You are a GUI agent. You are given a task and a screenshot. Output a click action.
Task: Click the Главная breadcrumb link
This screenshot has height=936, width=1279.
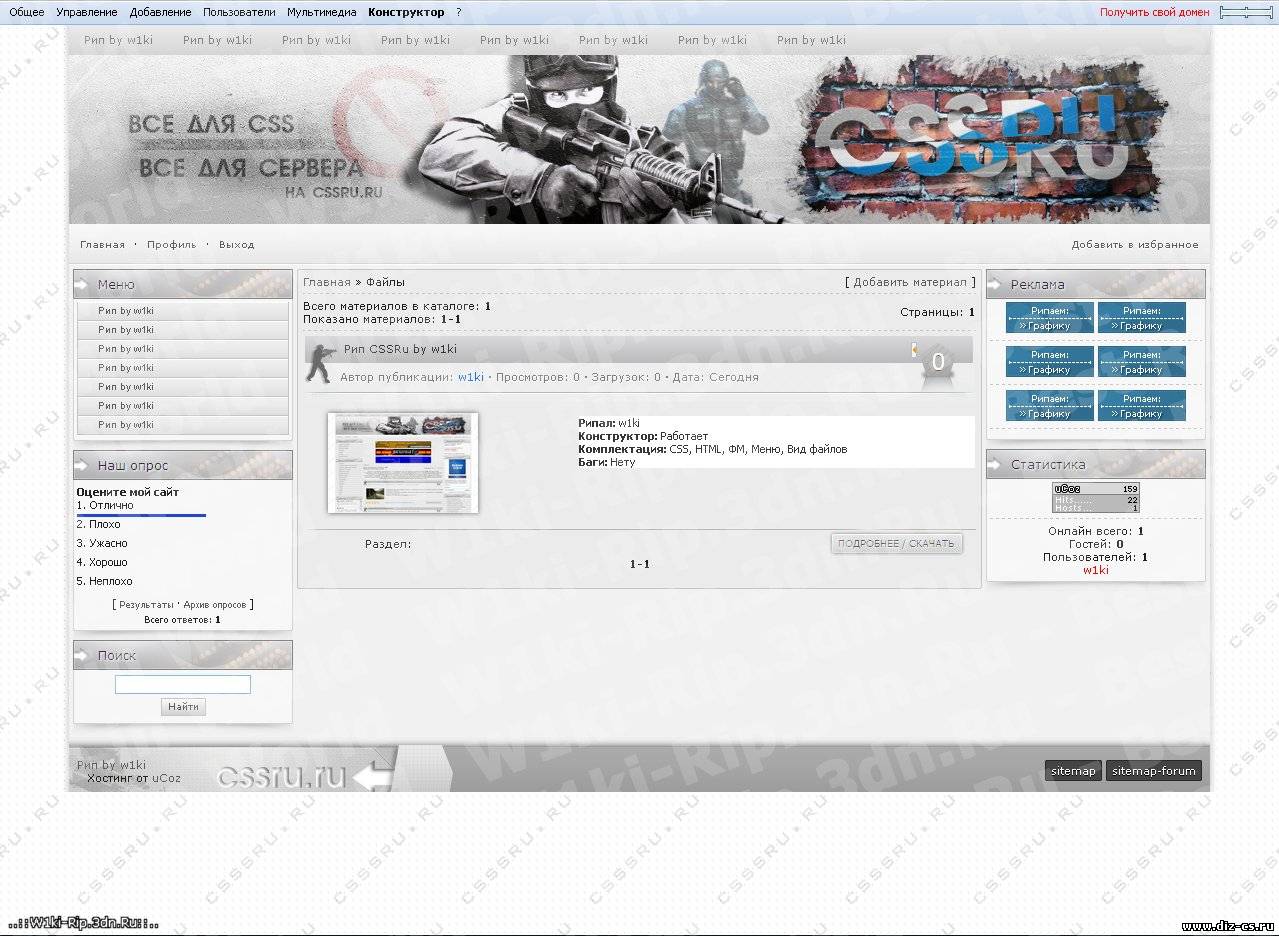(327, 282)
